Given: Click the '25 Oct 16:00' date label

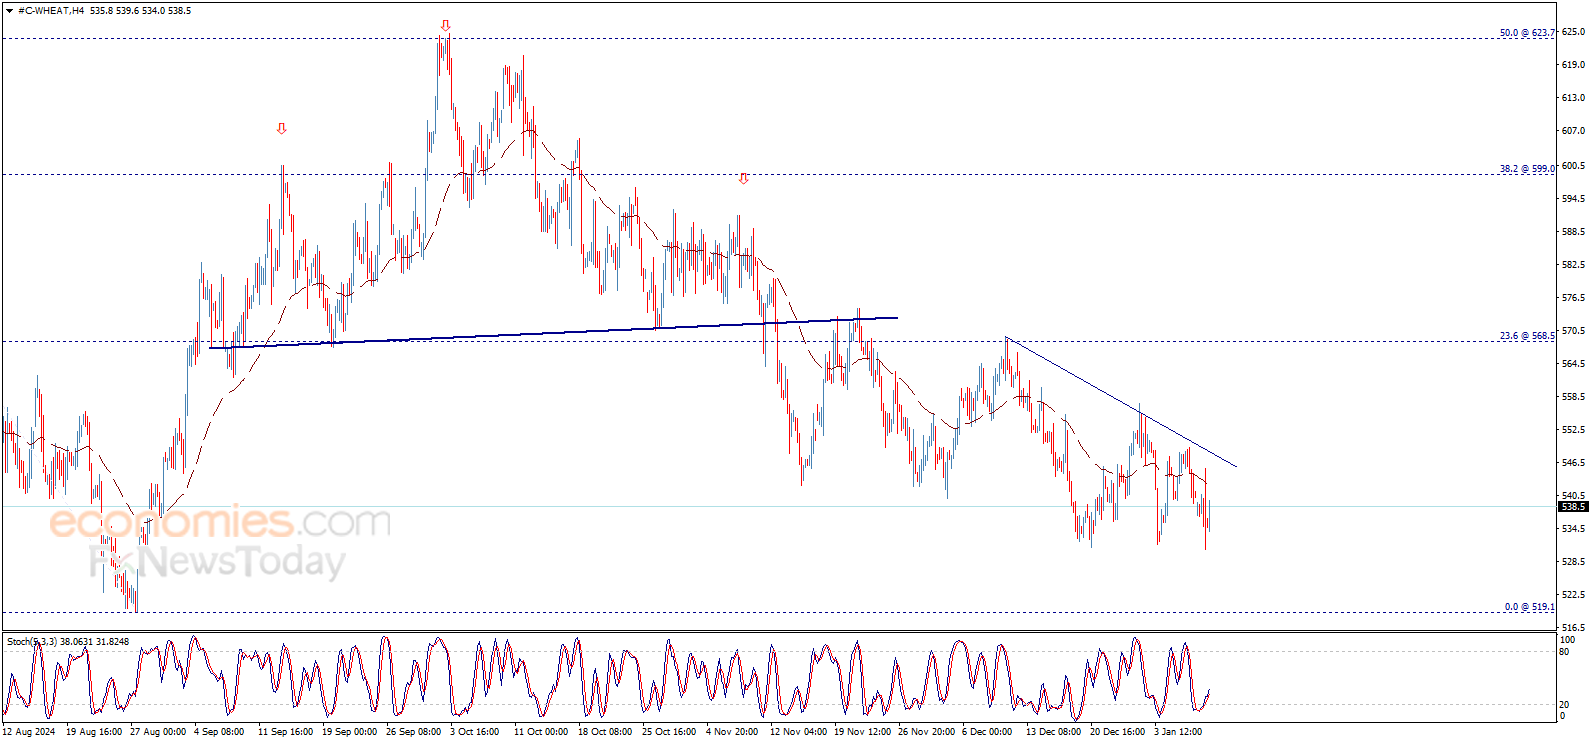Looking at the screenshot, I should pos(669,732).
